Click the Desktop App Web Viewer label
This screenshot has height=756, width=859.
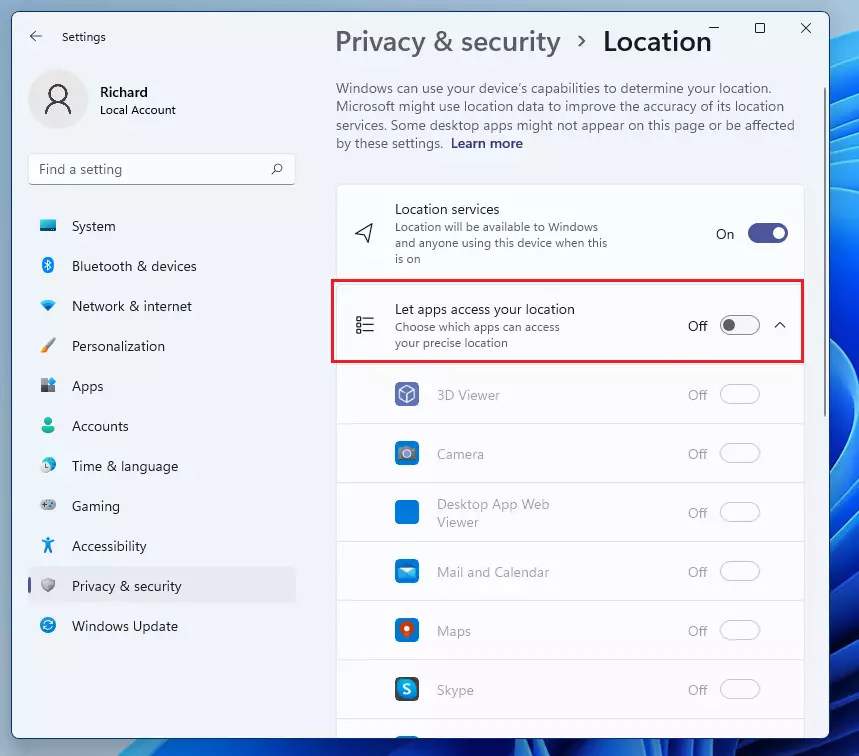tap(493, 513)
